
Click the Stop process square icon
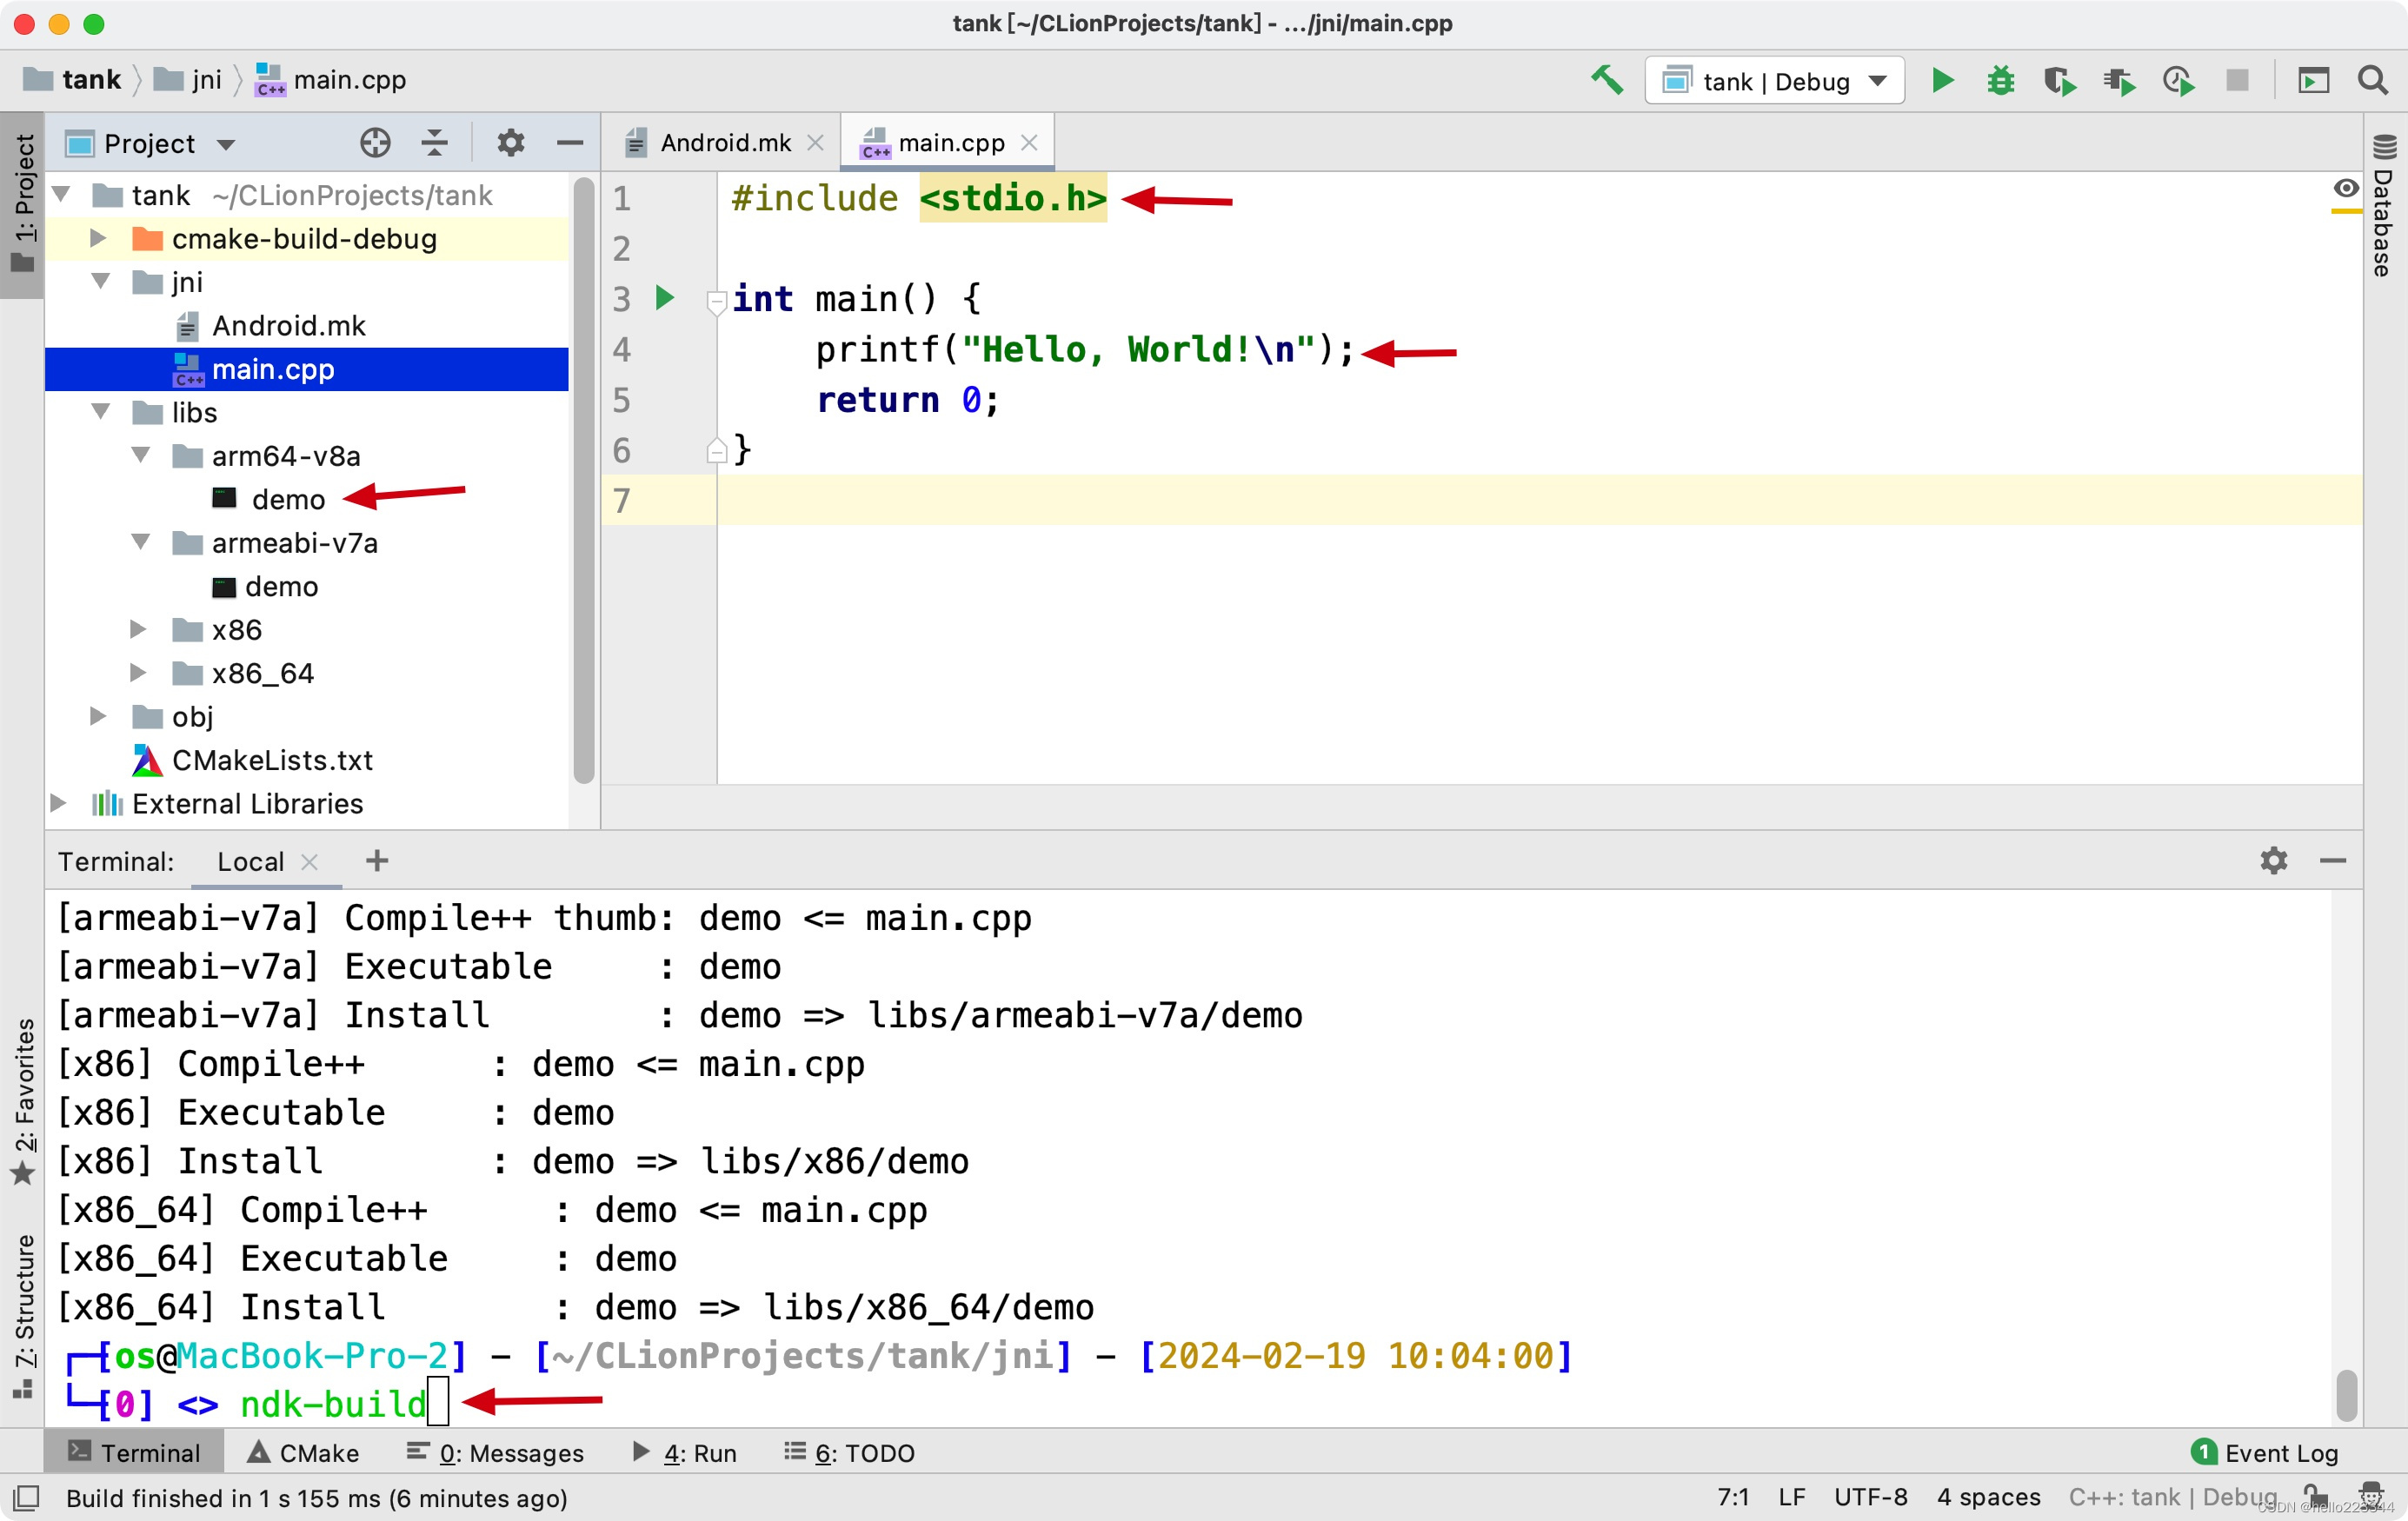point(2237,80)
